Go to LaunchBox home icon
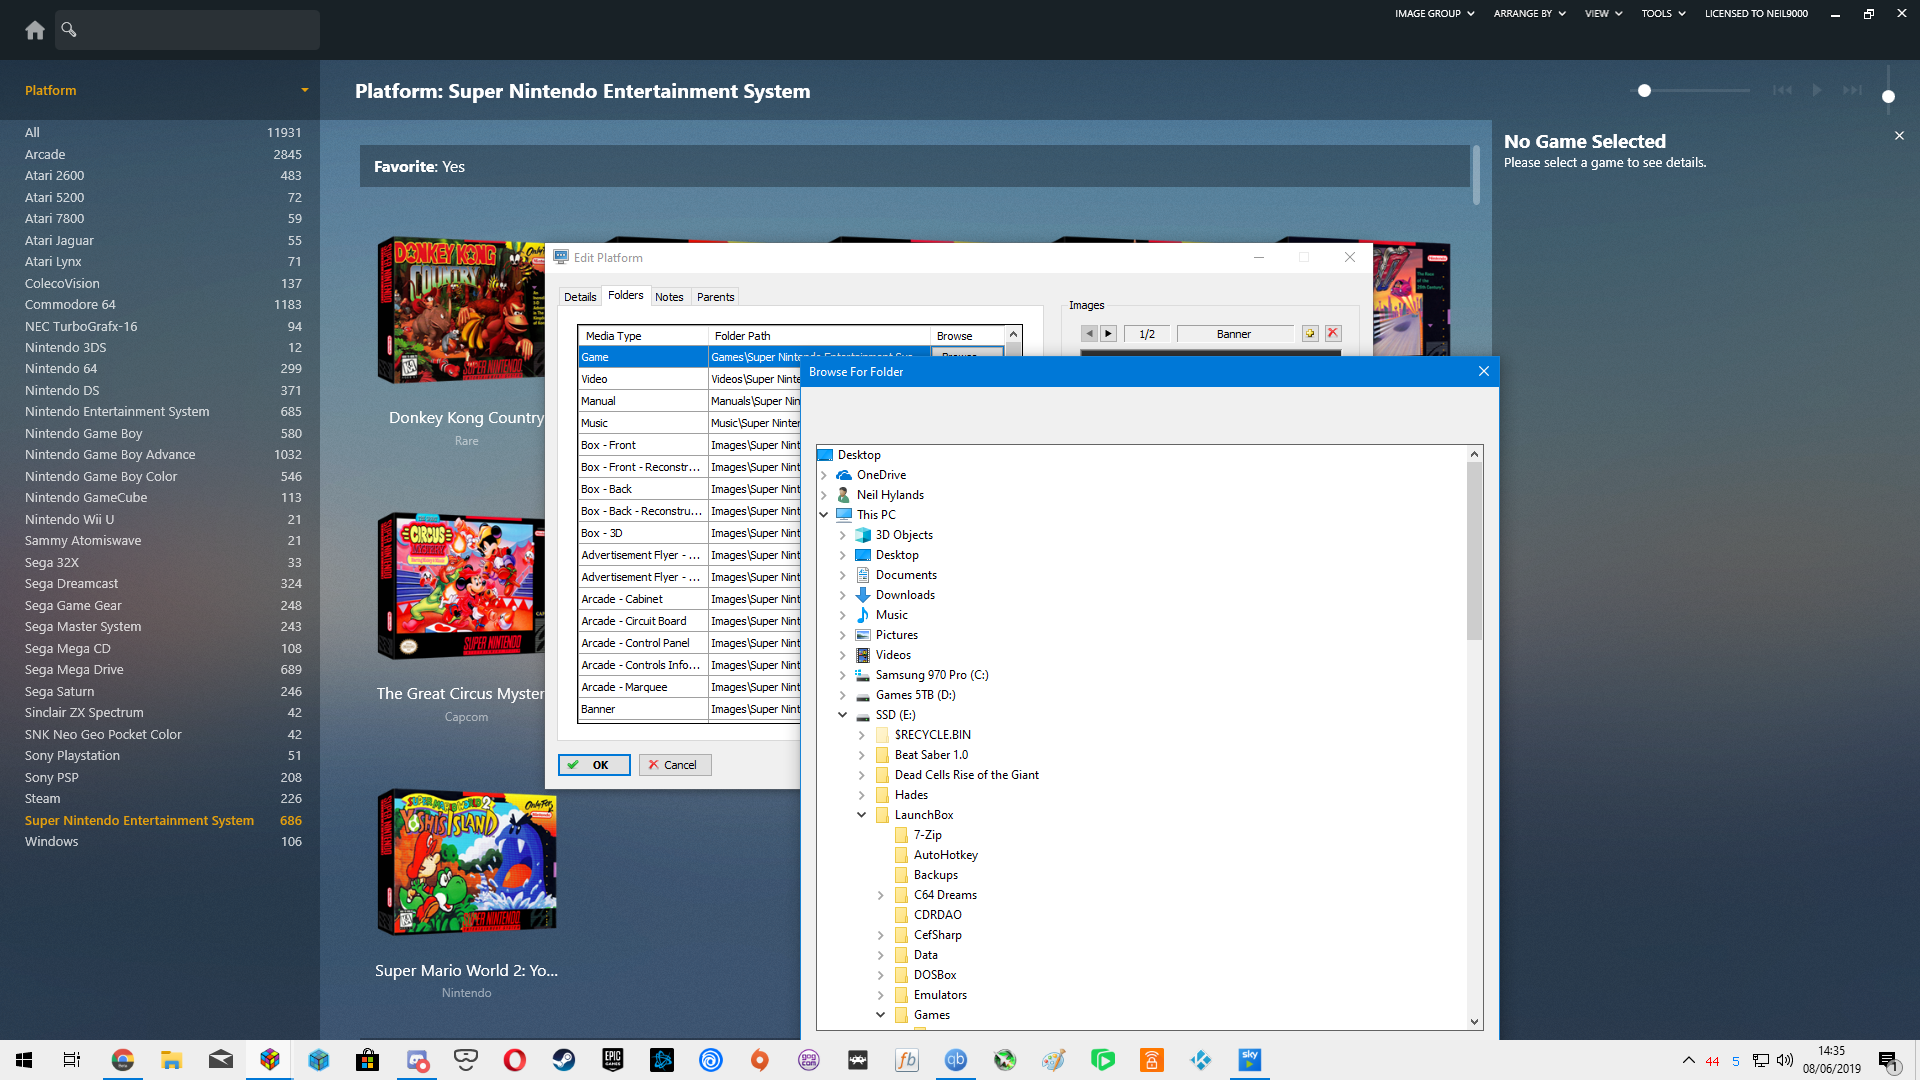The width and height of the screenshot is (1920, 1080). click(35, 30)
